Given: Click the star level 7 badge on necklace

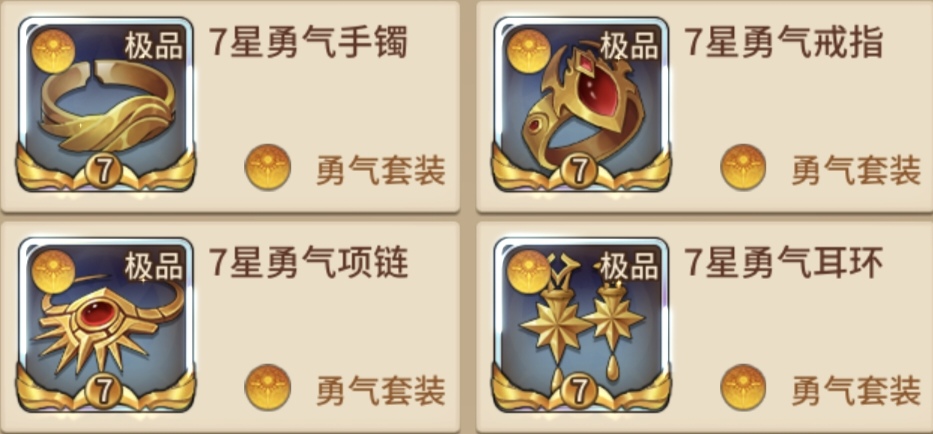Looking at the screenshot, I should click(104, 392).
